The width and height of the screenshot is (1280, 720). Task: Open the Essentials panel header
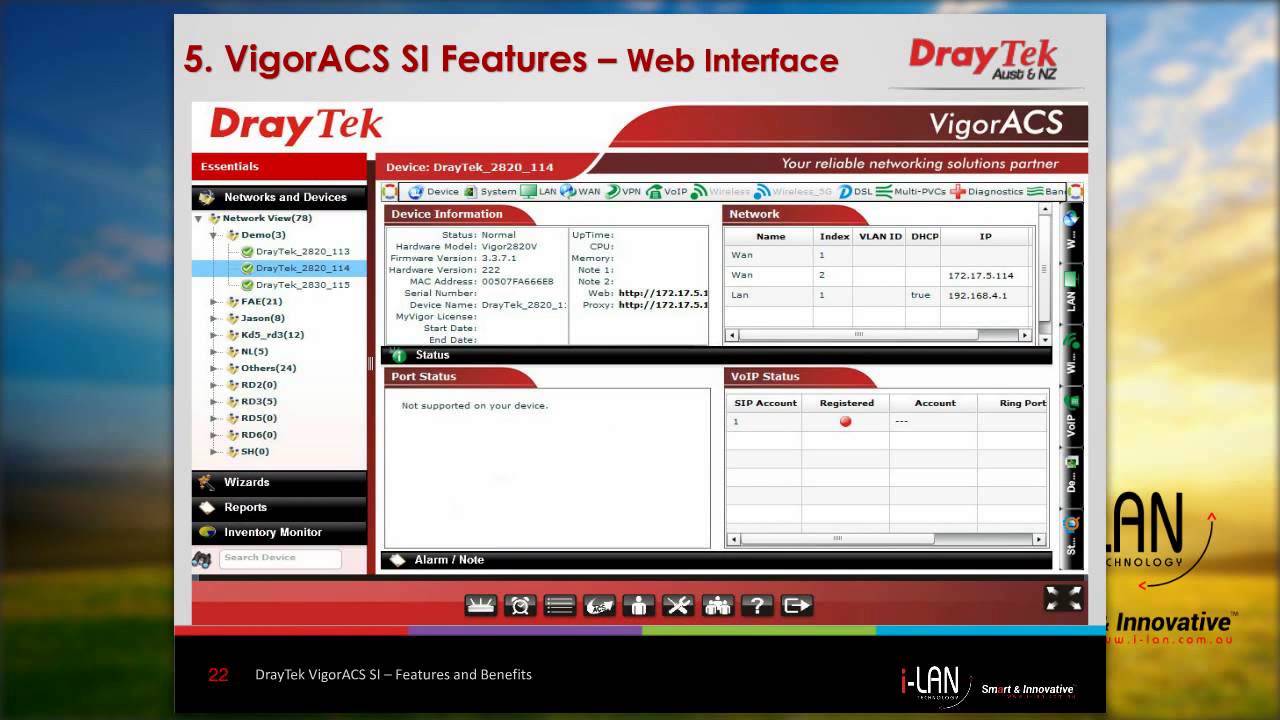pos(279,167)
